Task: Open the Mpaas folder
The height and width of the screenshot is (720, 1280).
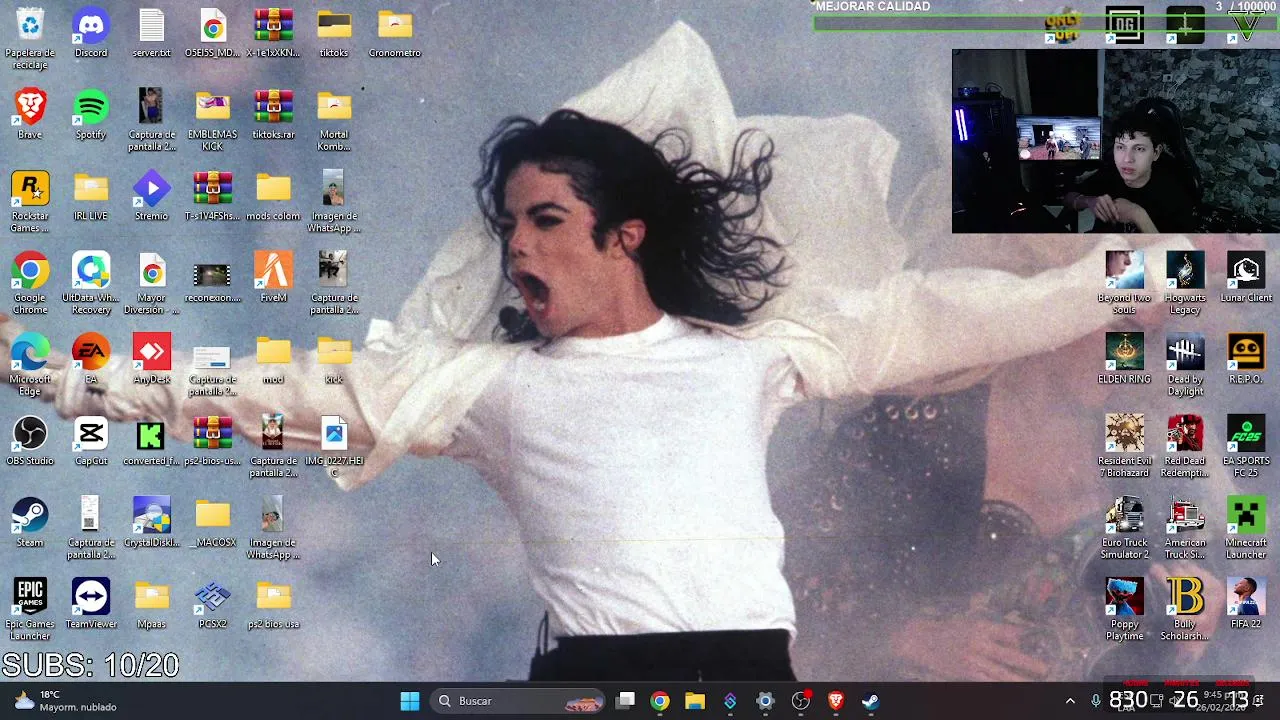Action: click(151, 604)
